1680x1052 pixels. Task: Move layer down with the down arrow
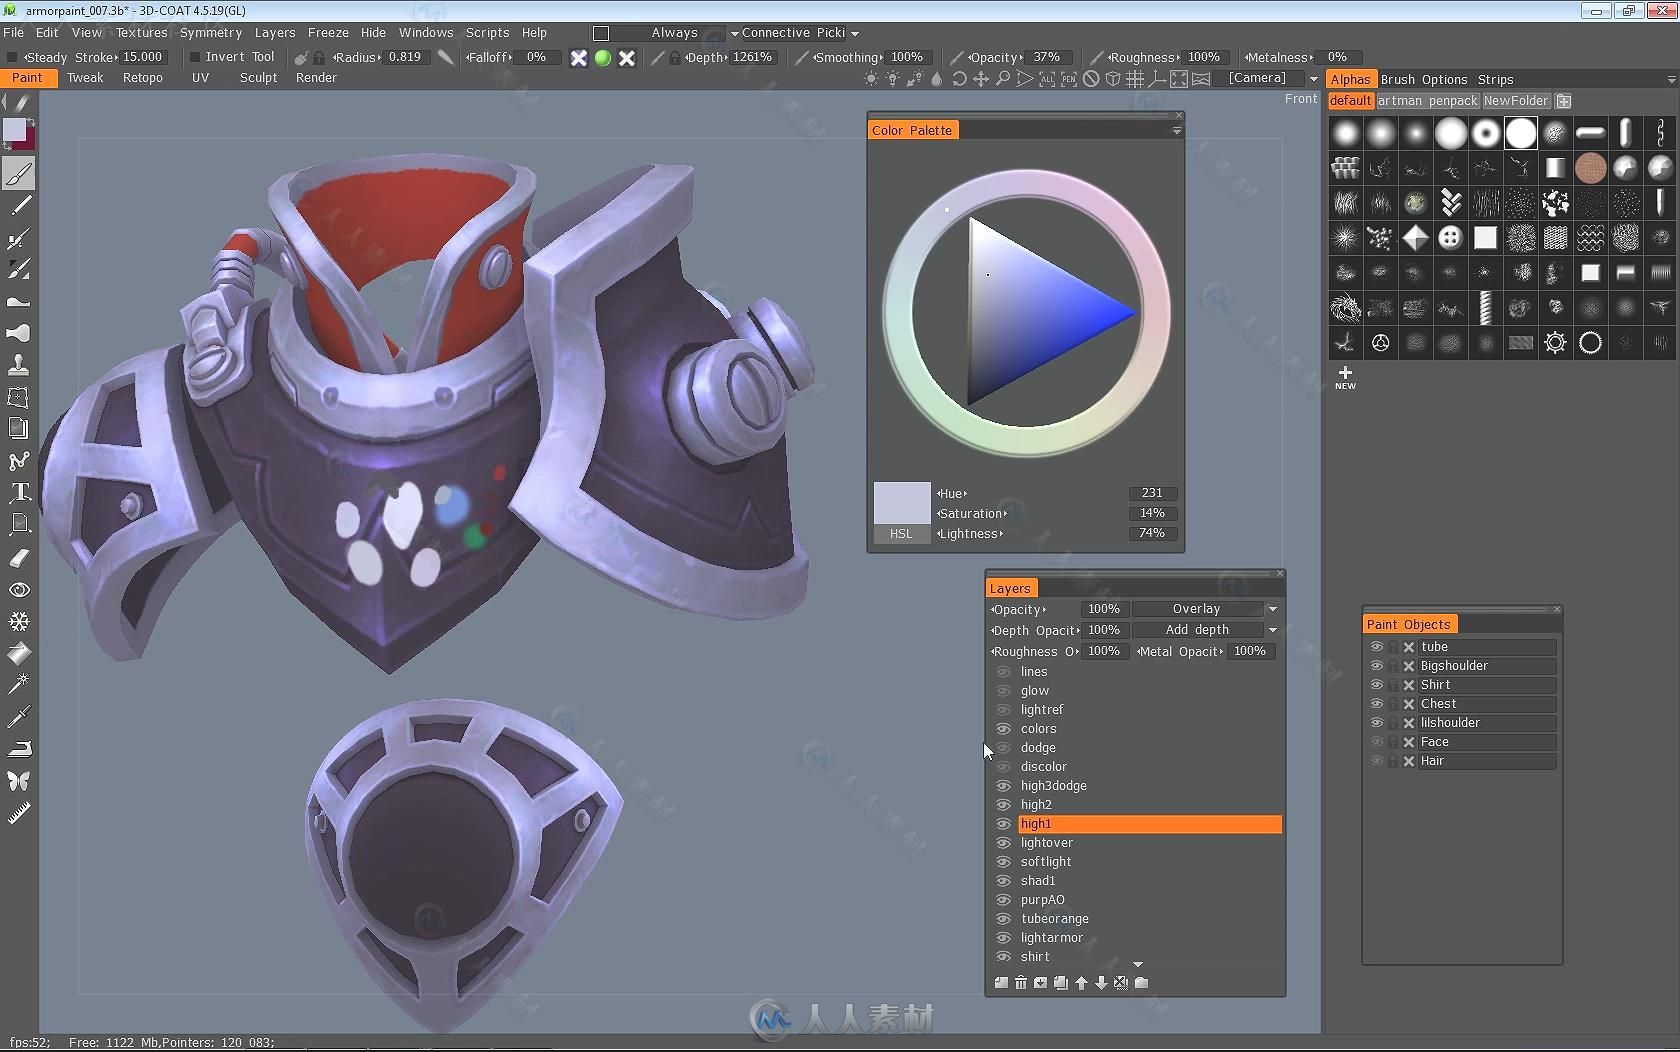click(x=1101, y=983)
